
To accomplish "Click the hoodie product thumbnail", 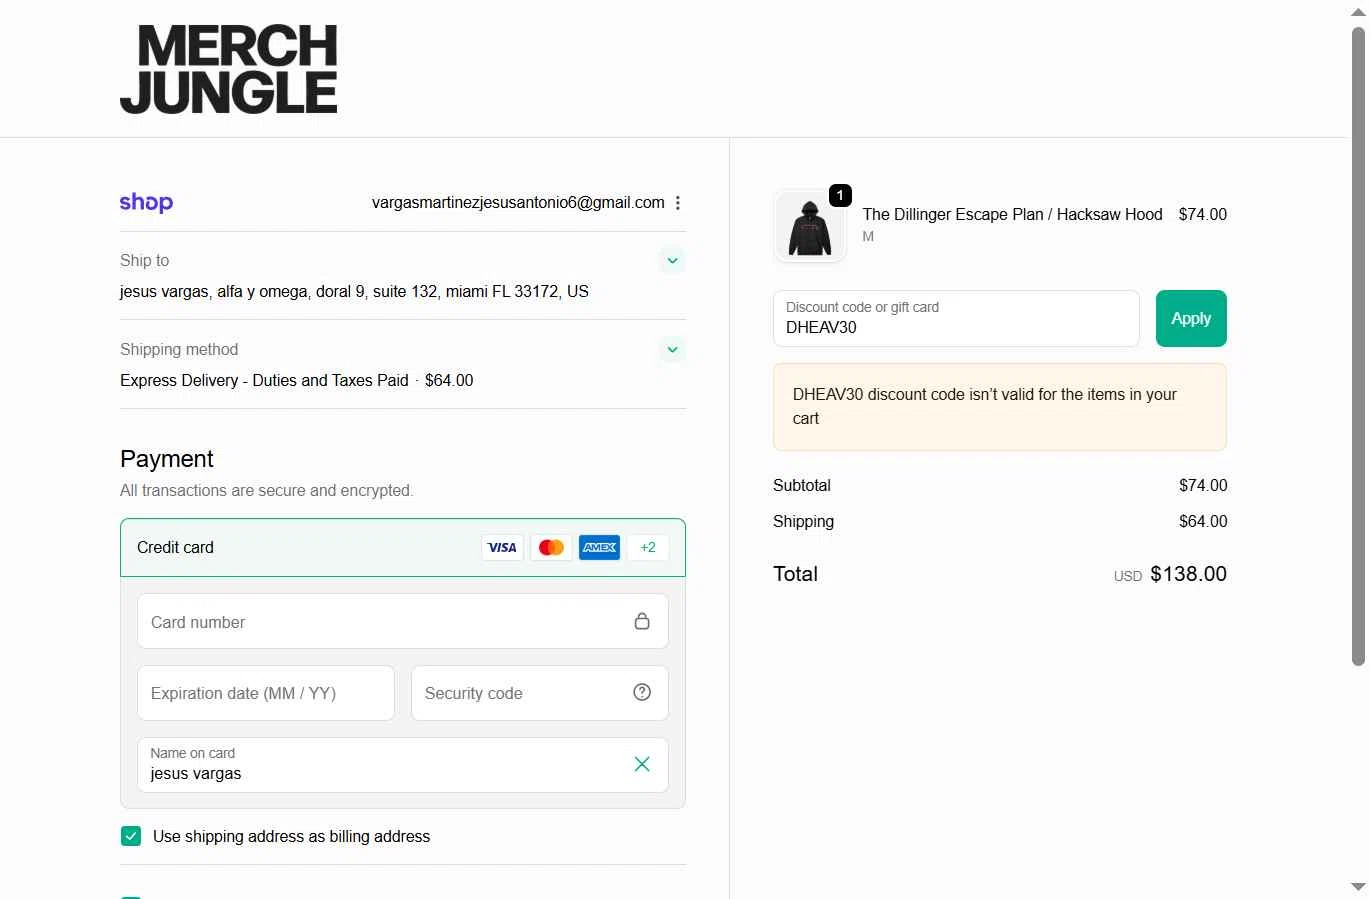I will pyautogui.click(x=810, y=227).
